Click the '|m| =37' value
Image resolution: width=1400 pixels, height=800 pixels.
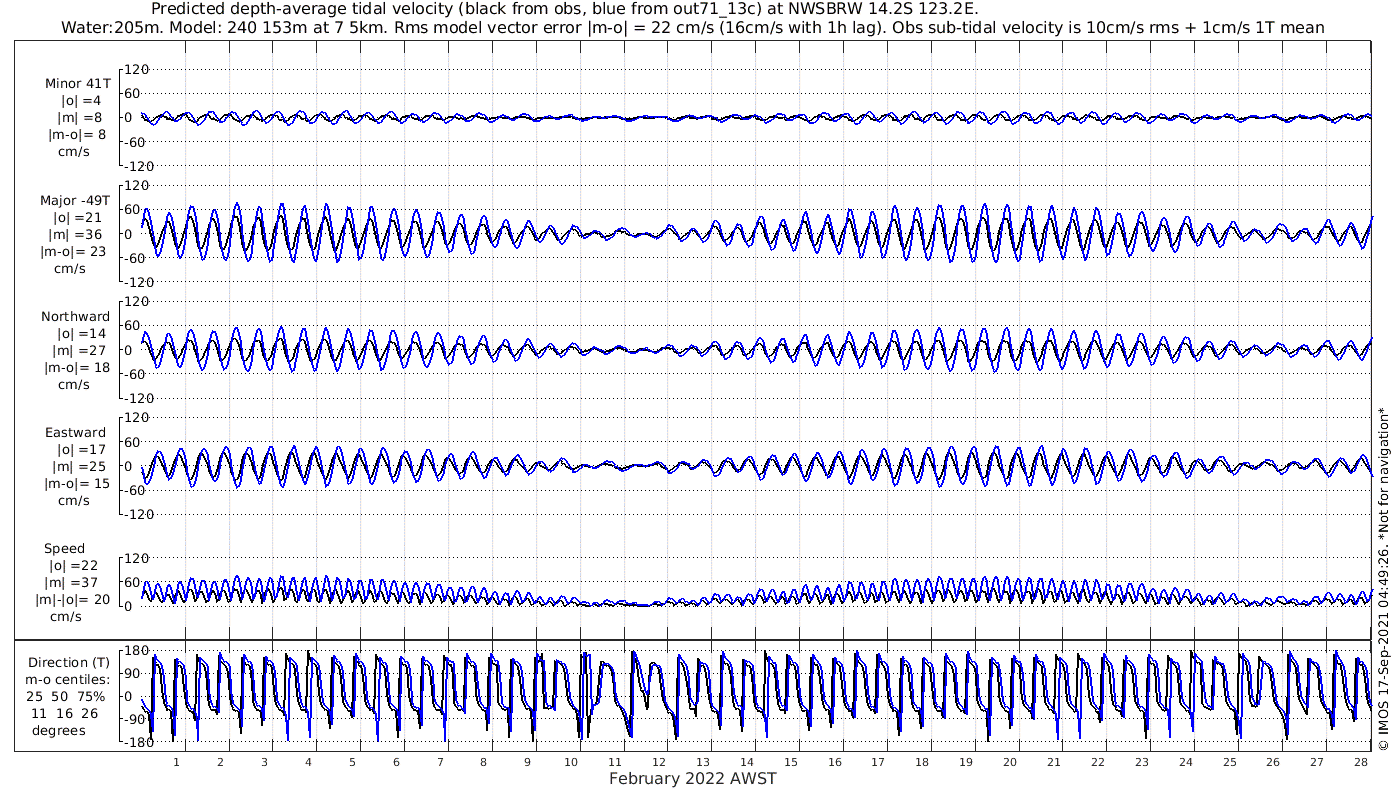[72, 583]
